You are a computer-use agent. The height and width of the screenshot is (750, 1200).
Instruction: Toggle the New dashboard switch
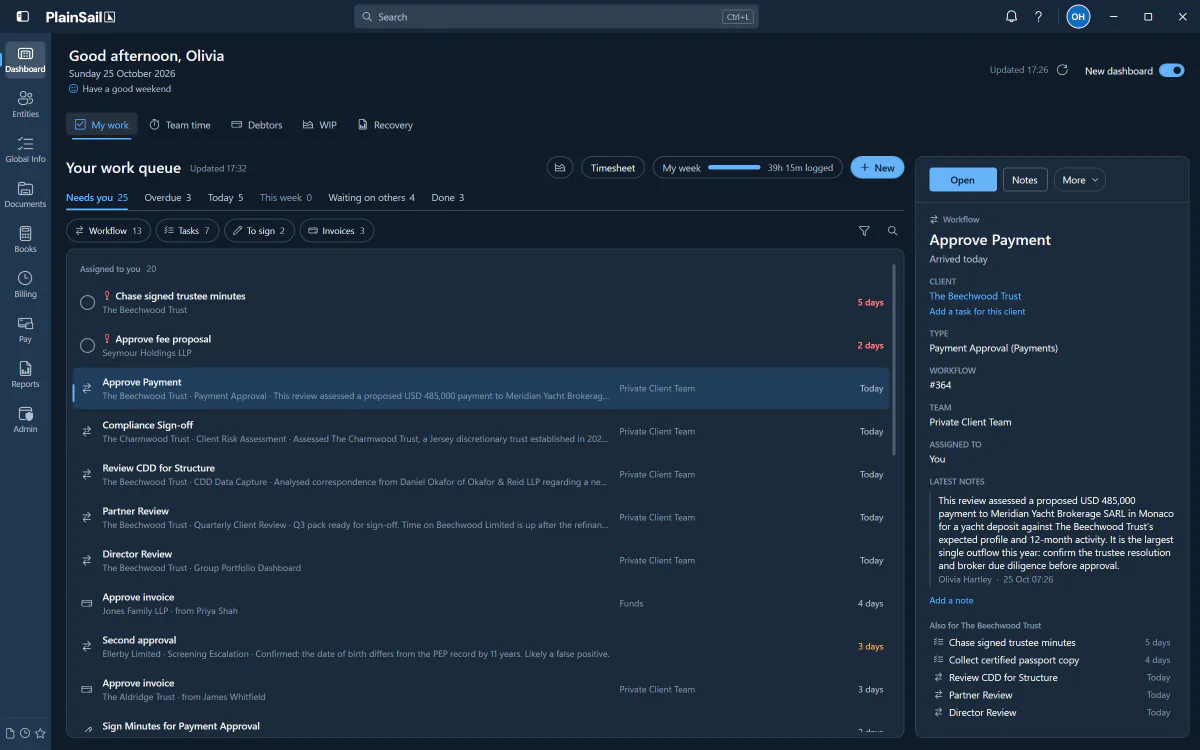coord(1171,71)
